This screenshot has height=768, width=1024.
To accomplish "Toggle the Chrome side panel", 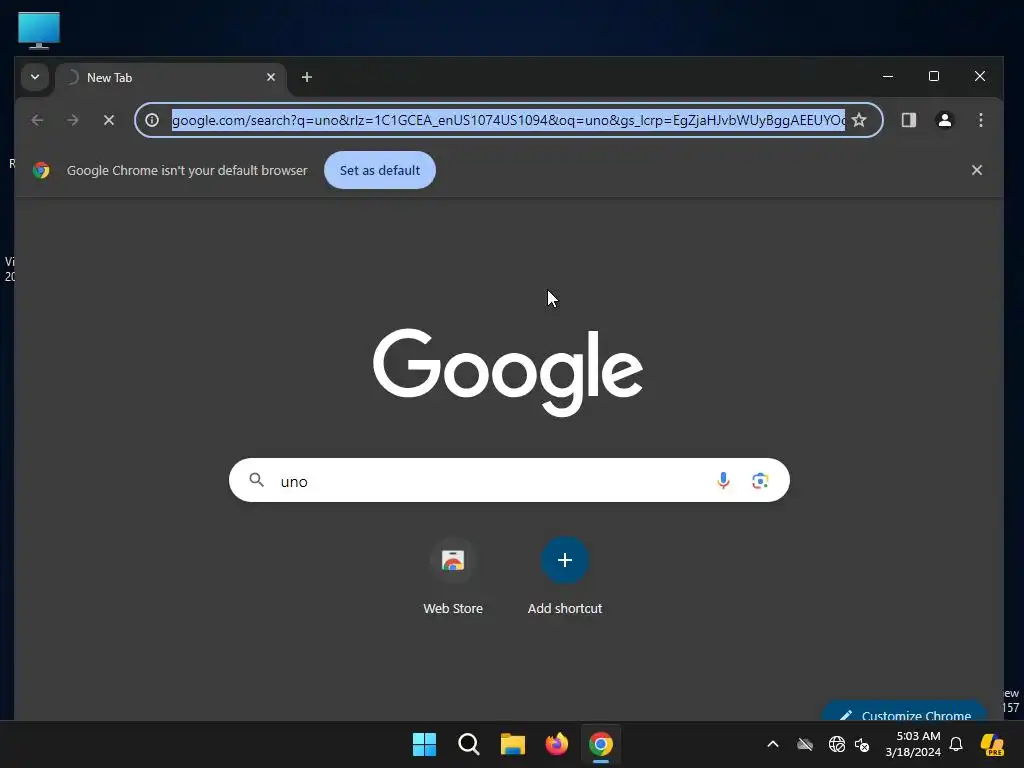I will coord(908,120).
